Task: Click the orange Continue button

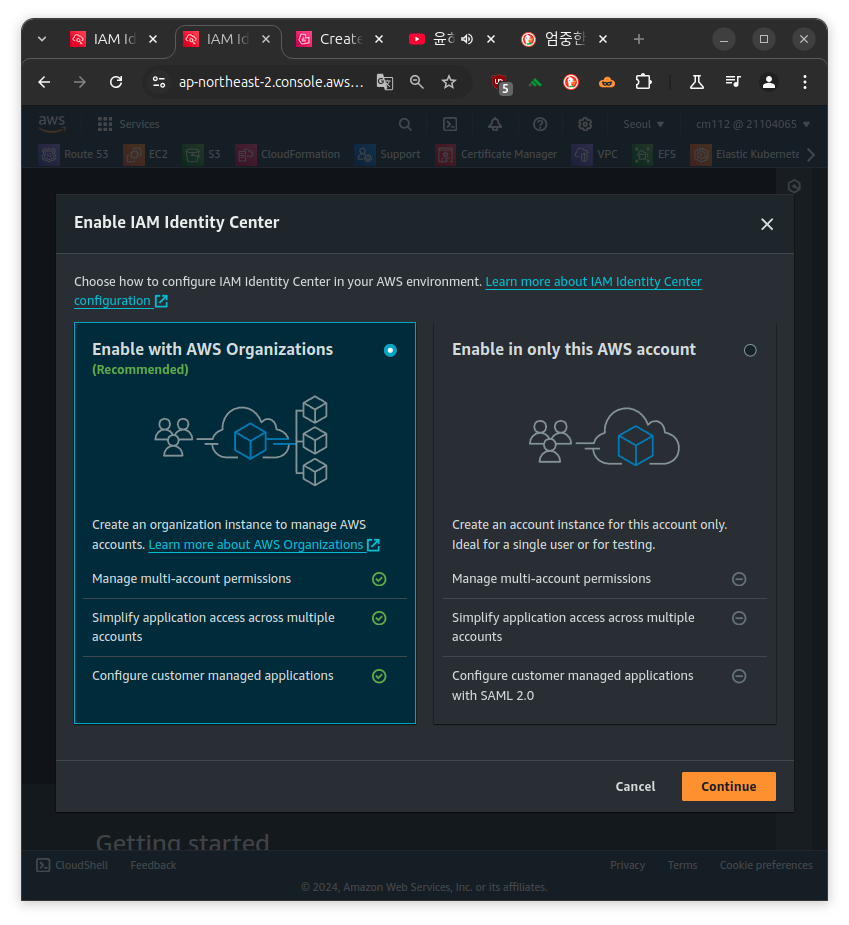Action: click(x=728, y=786)
